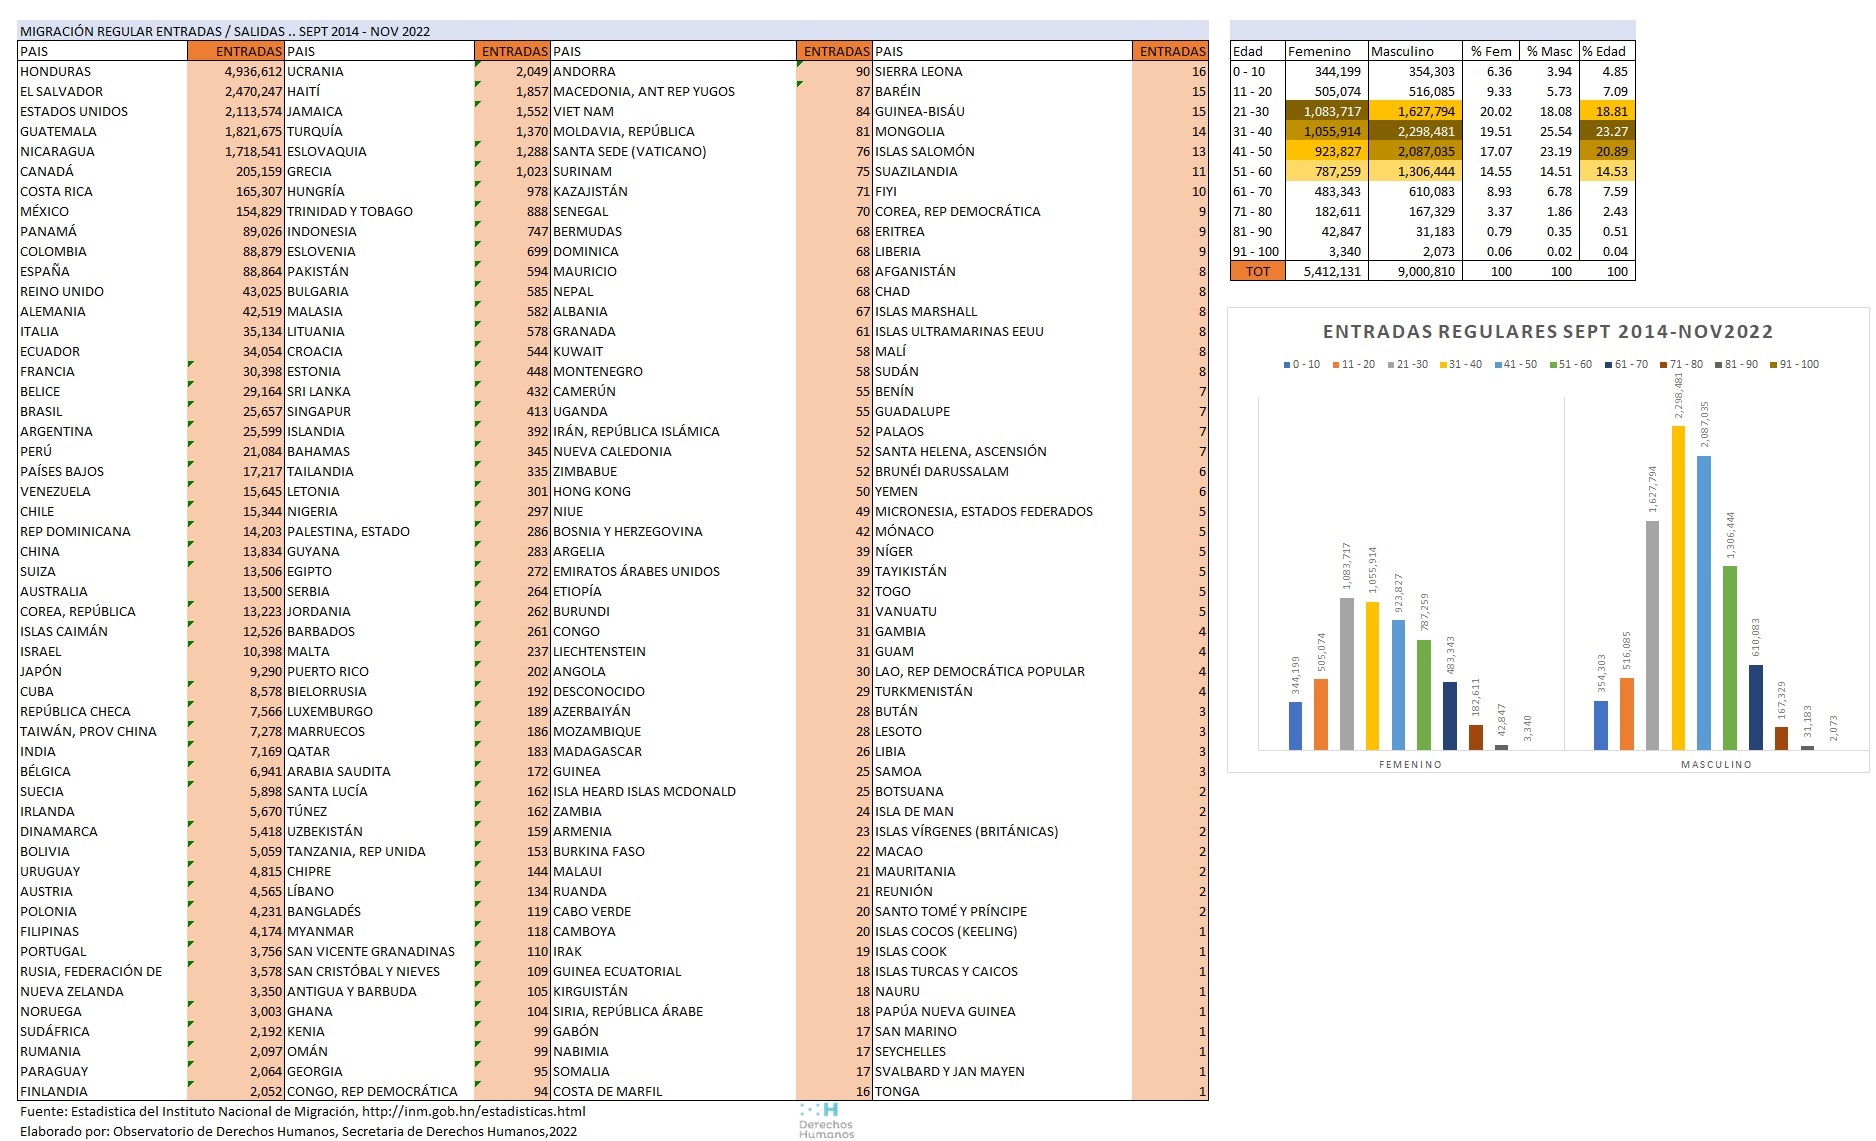Click the tallest yellow bar labeled 2,298,481
The image size is (1876, 1141).
click(x=1678, y=588)
